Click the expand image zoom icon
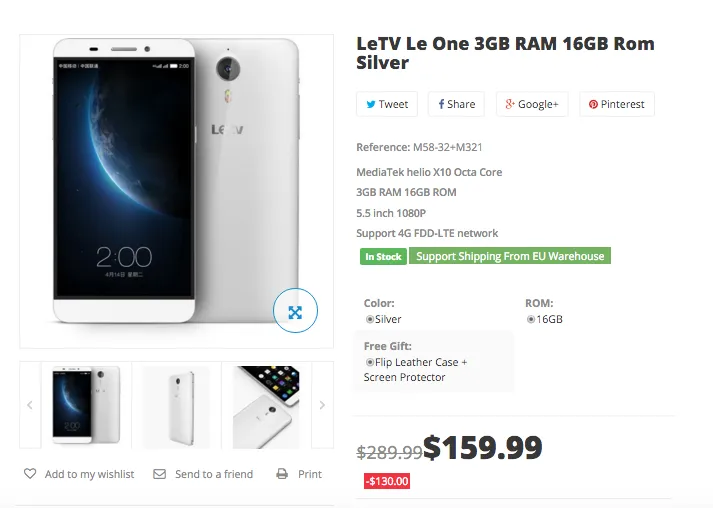The height and width of the screenshot is (508, 713). pyautogui.click(x=295, y=312)
